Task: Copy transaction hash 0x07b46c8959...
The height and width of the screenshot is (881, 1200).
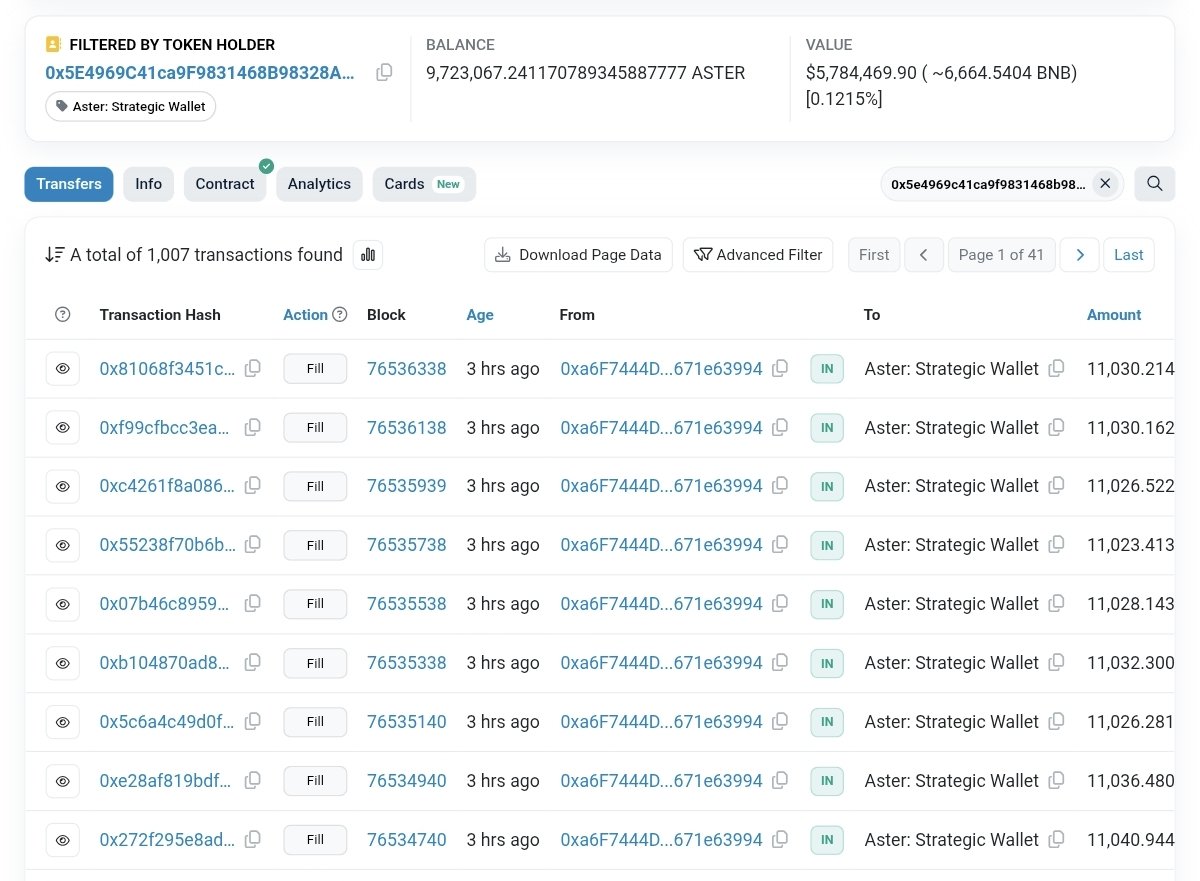Action: pos(253,603)
